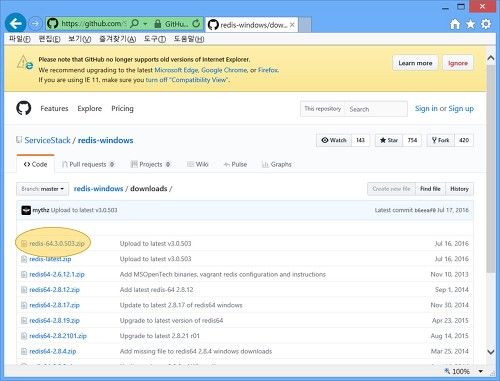This screenshot has width=500, height=381.
Task: Switch to the Projects tab
Action: pos(151,164)
